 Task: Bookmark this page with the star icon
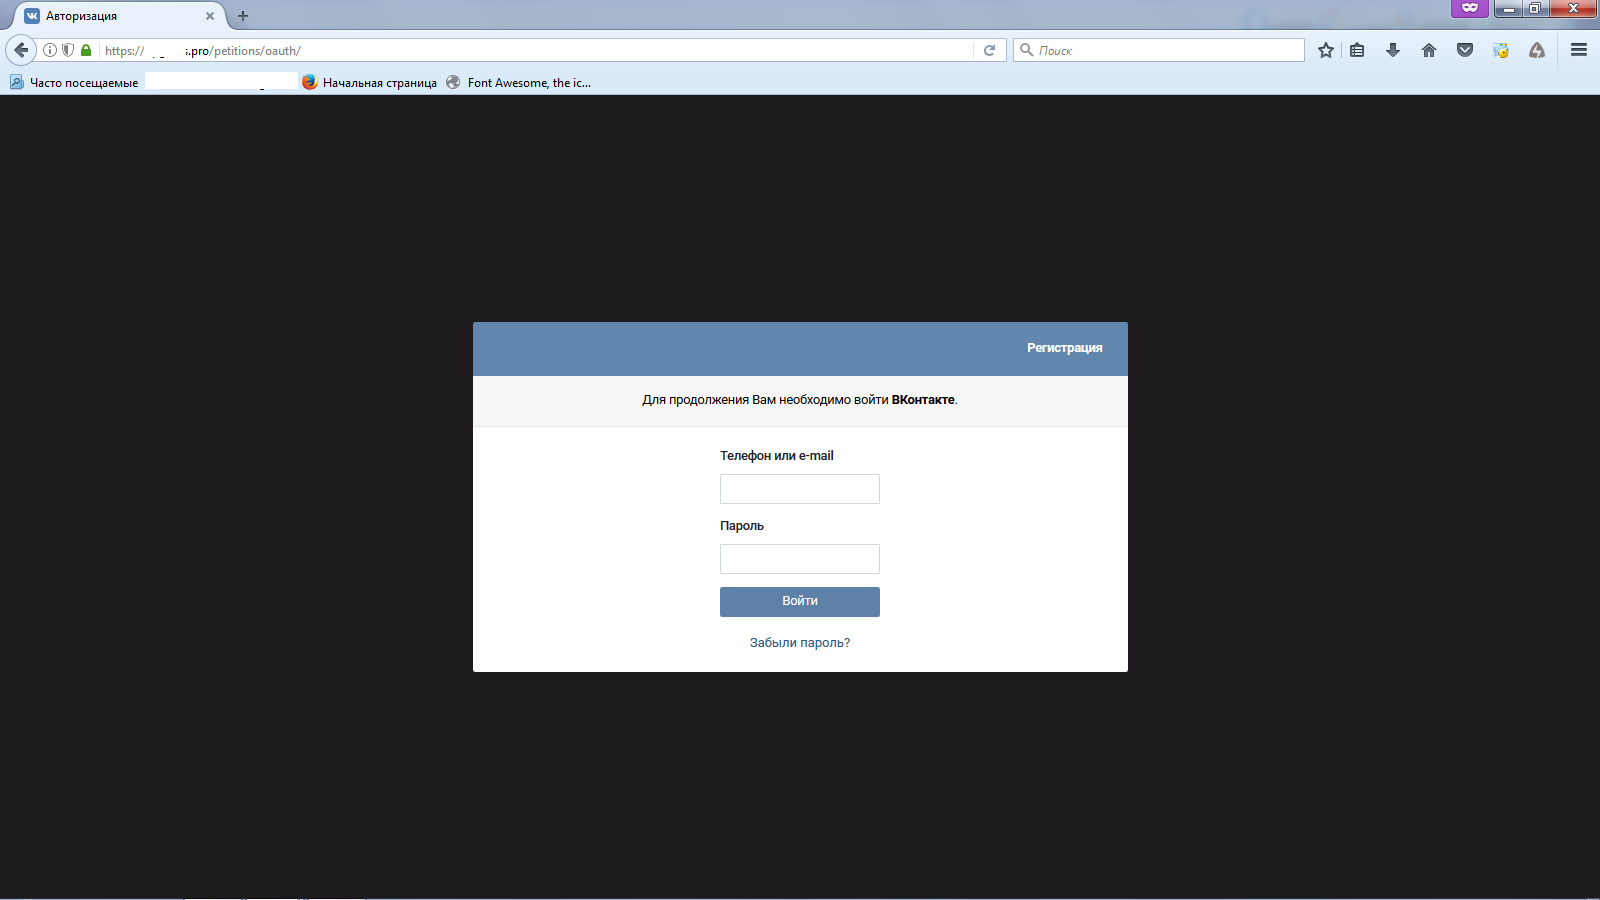(x=1326, y=50)
